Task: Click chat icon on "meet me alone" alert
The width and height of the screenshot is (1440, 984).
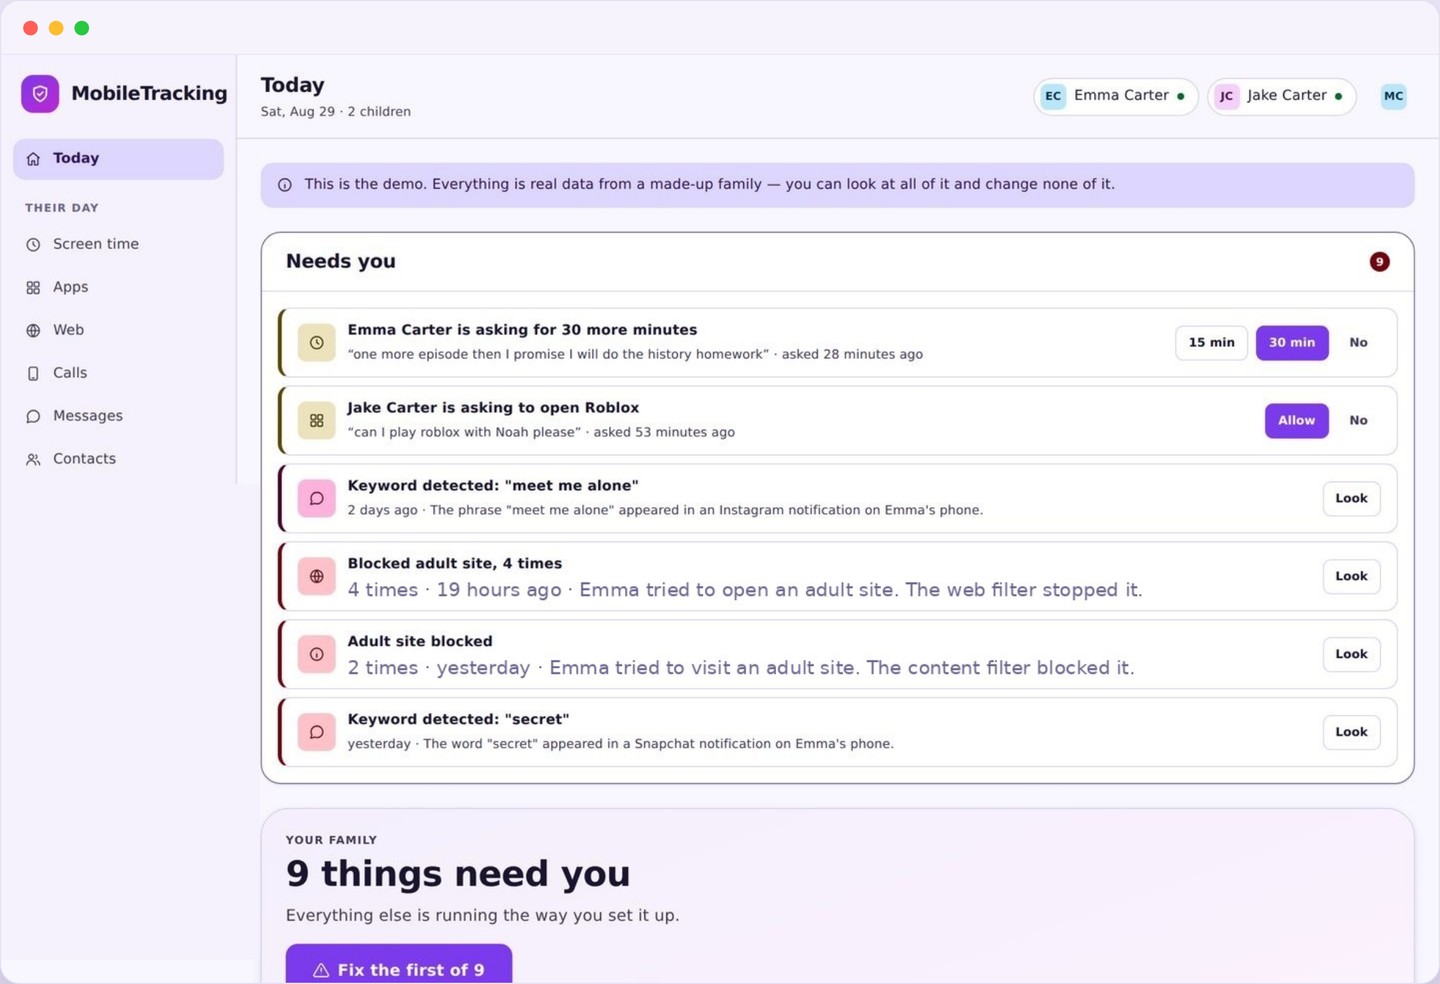Action: [317, 499]
